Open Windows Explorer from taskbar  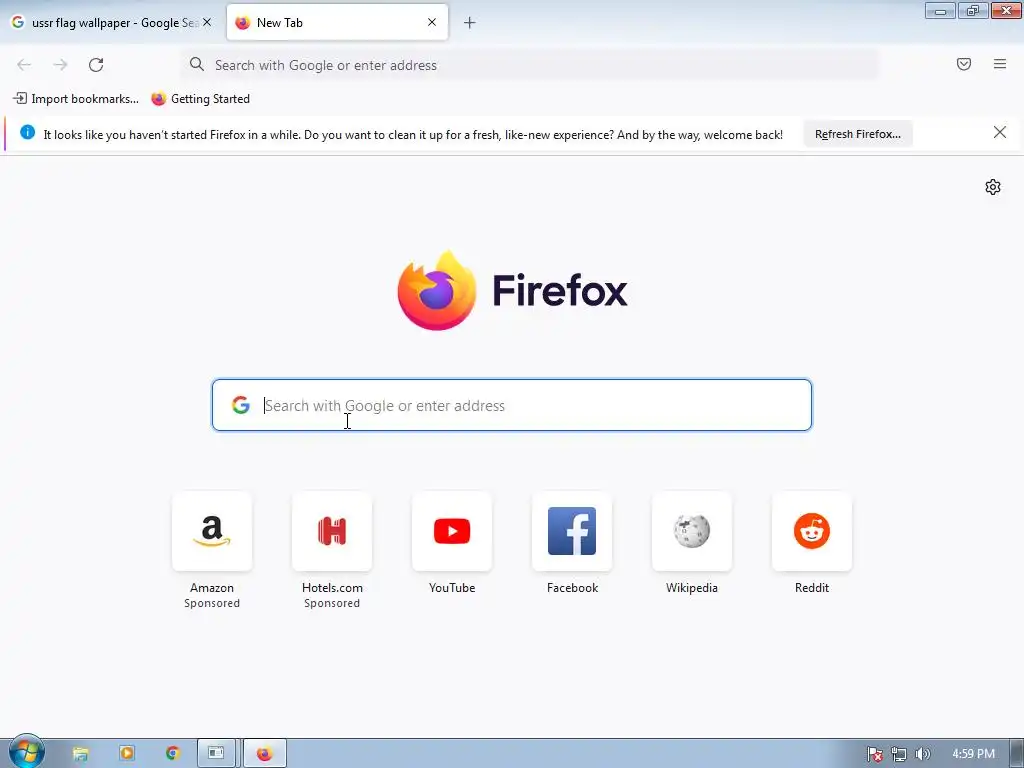click(x=80, y=754)
